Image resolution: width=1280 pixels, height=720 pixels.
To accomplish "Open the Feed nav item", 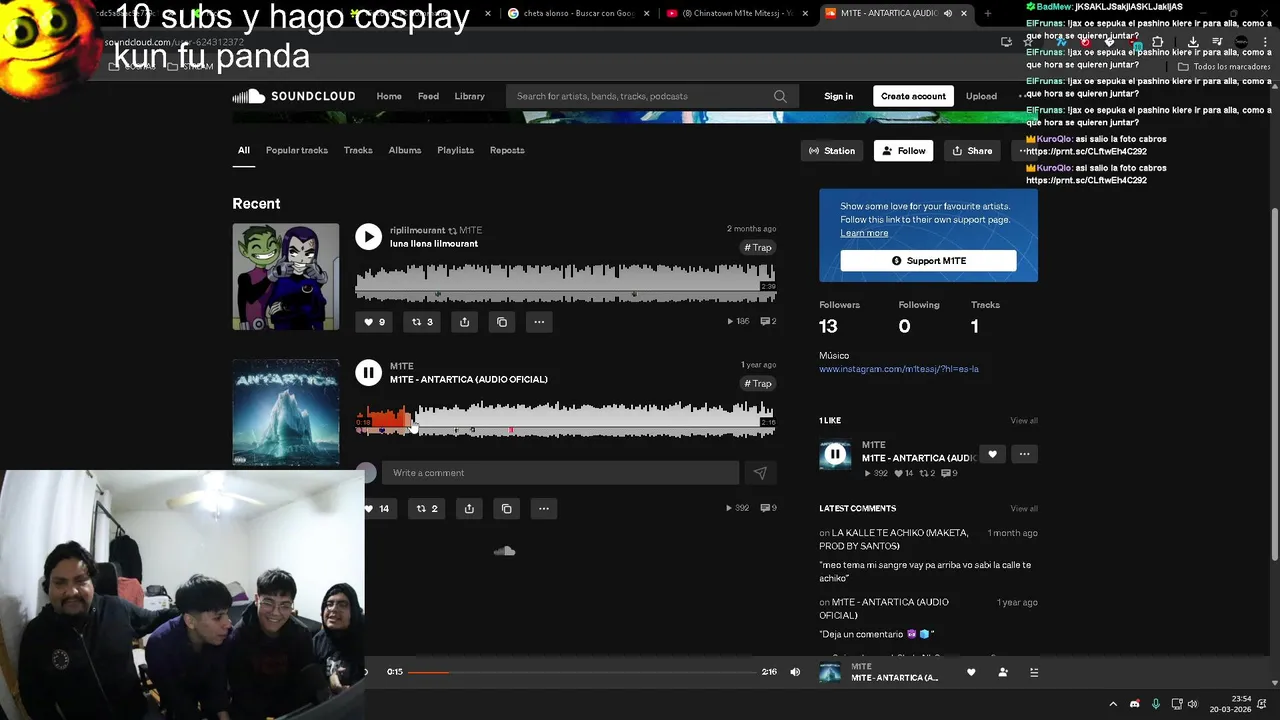I will point(428,96).
